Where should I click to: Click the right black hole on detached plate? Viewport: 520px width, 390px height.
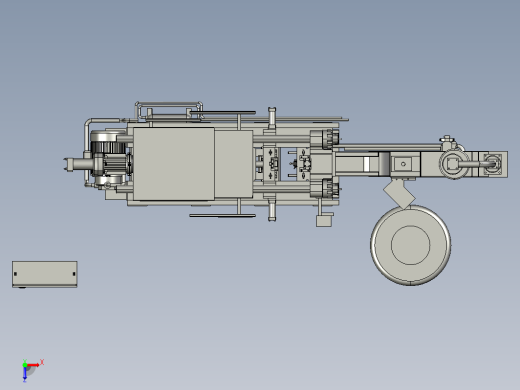[x=74, y=274]
